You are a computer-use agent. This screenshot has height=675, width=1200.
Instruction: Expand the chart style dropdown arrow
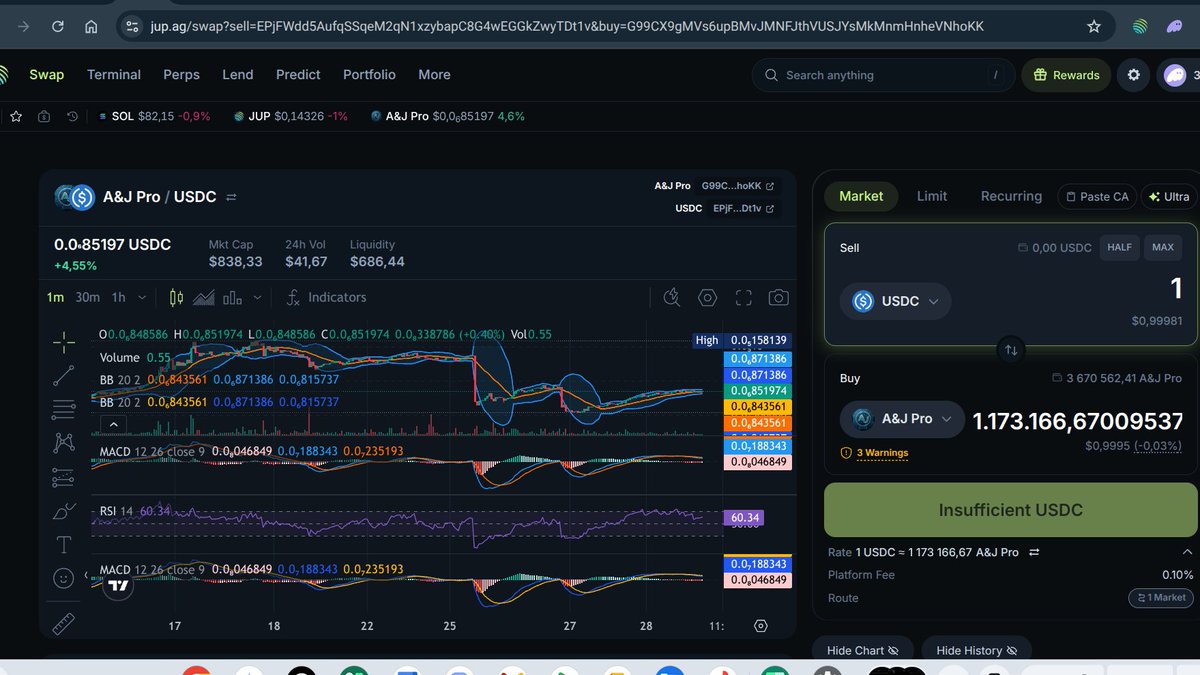[258, 297]
